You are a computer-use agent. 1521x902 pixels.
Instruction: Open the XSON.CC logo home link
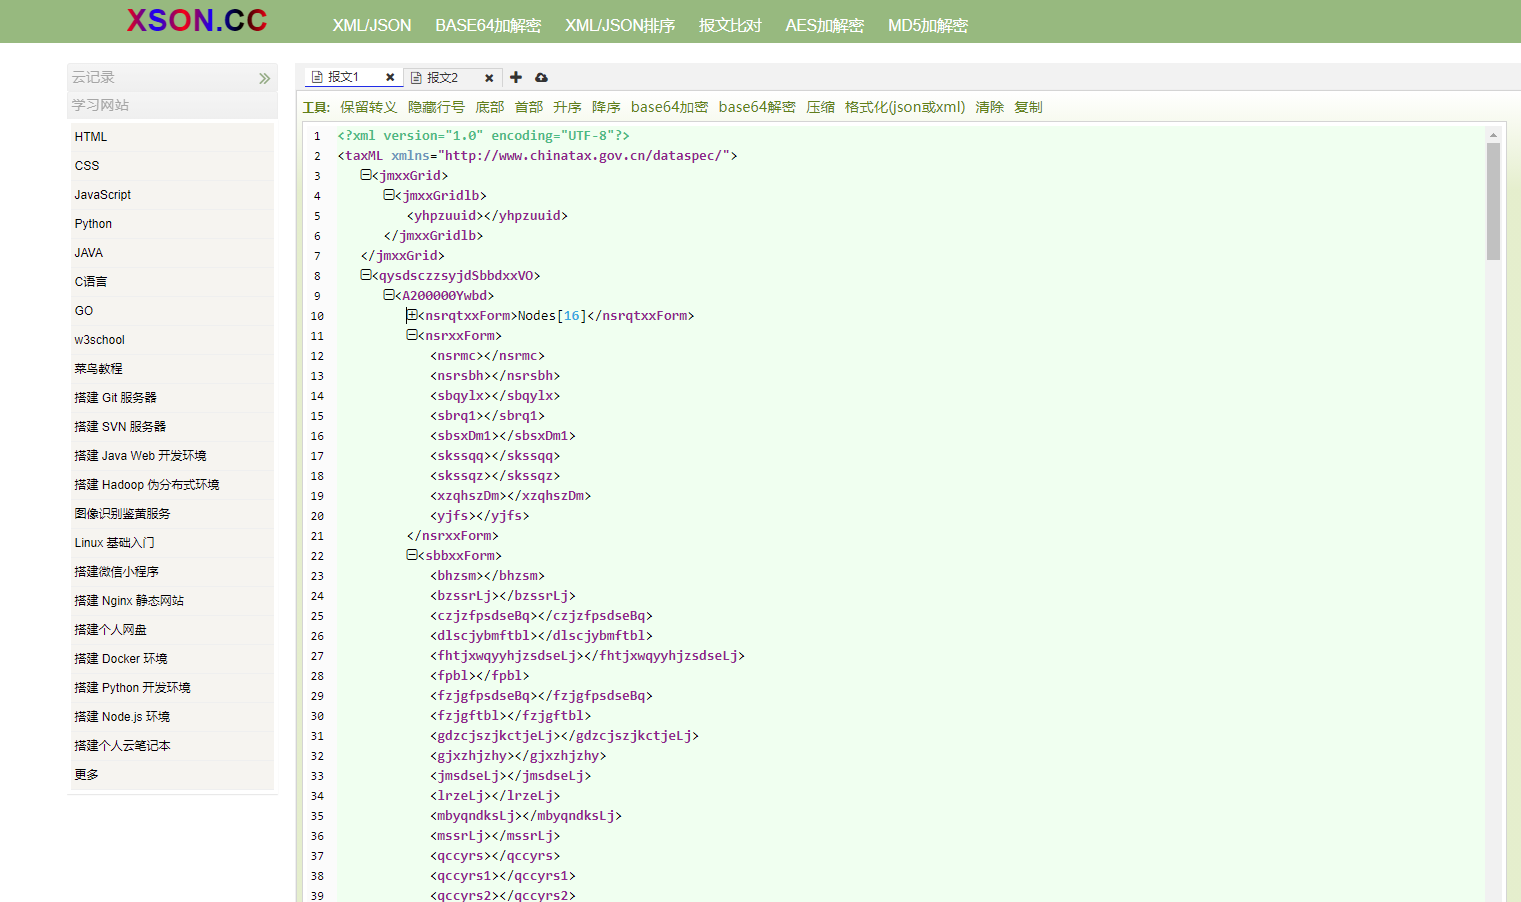click(197, 20)
